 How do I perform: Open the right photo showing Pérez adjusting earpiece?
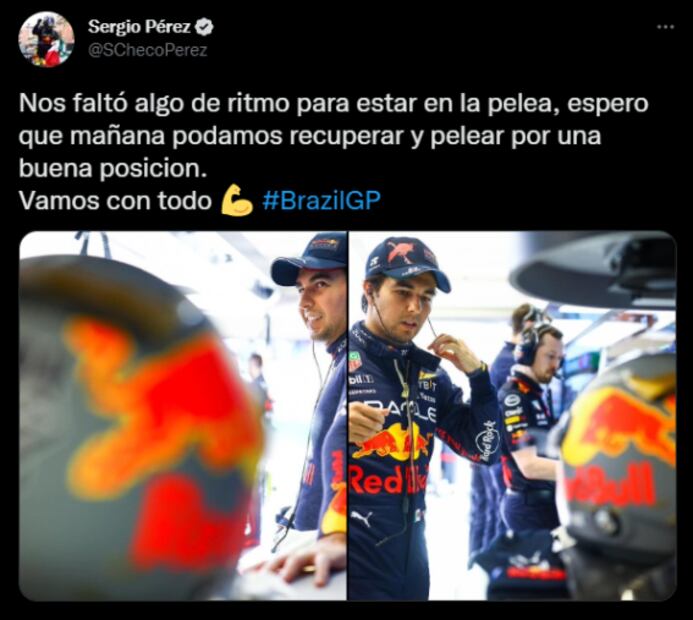pos(513,415)
